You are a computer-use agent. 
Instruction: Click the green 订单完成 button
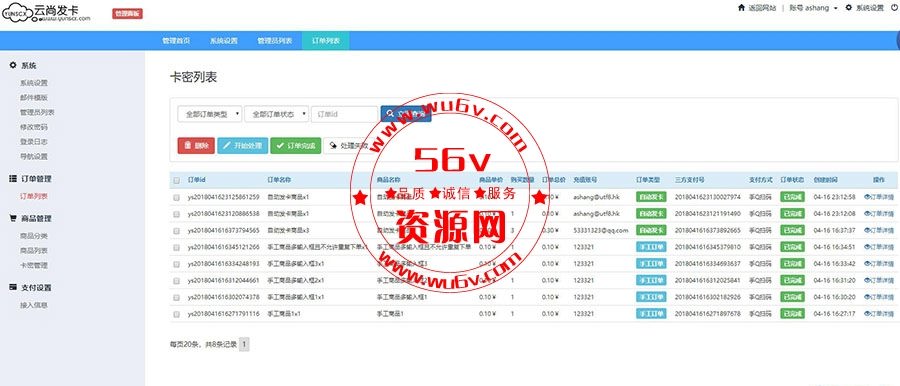[296, 146]
